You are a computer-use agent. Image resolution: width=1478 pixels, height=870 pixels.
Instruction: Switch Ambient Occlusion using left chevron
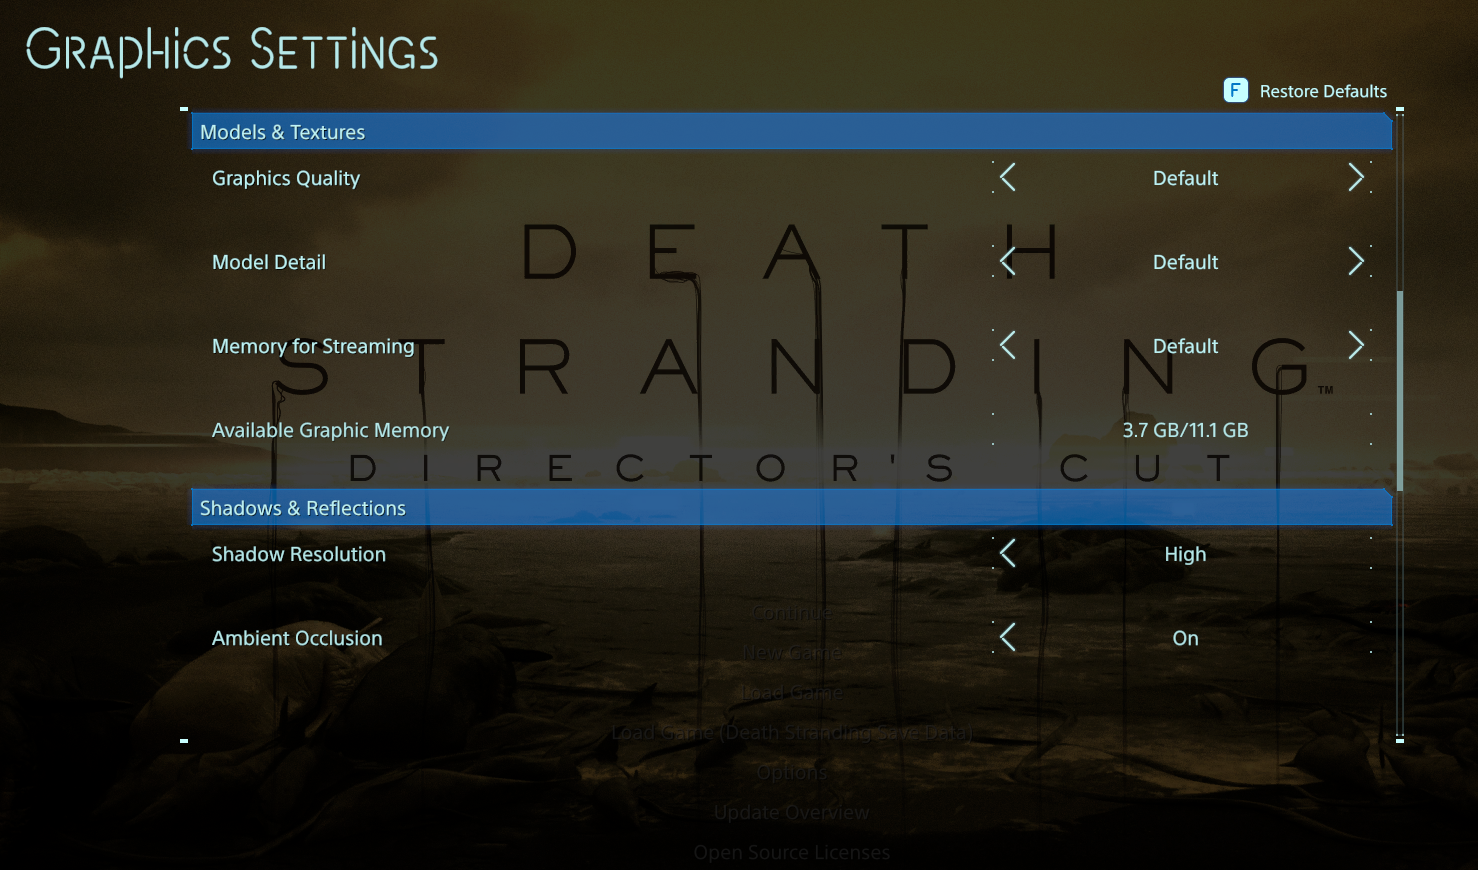click(x=1008, y=638)
